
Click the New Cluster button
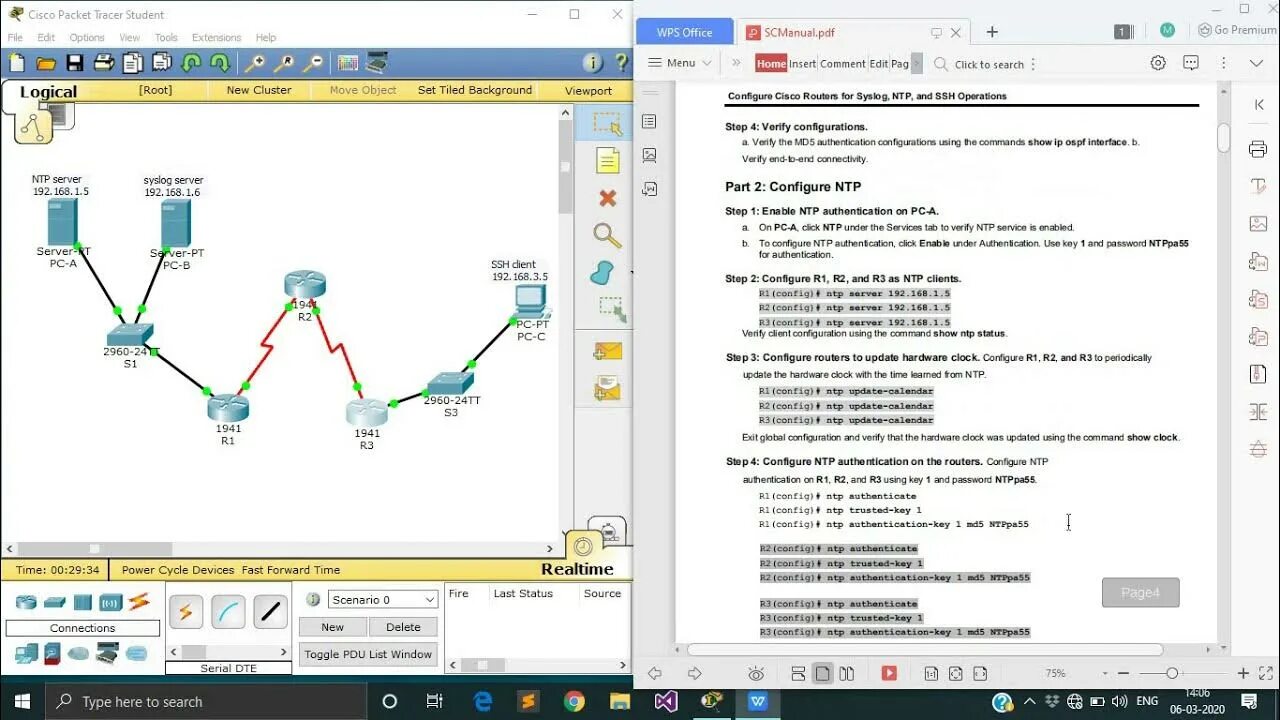point(259,90)
